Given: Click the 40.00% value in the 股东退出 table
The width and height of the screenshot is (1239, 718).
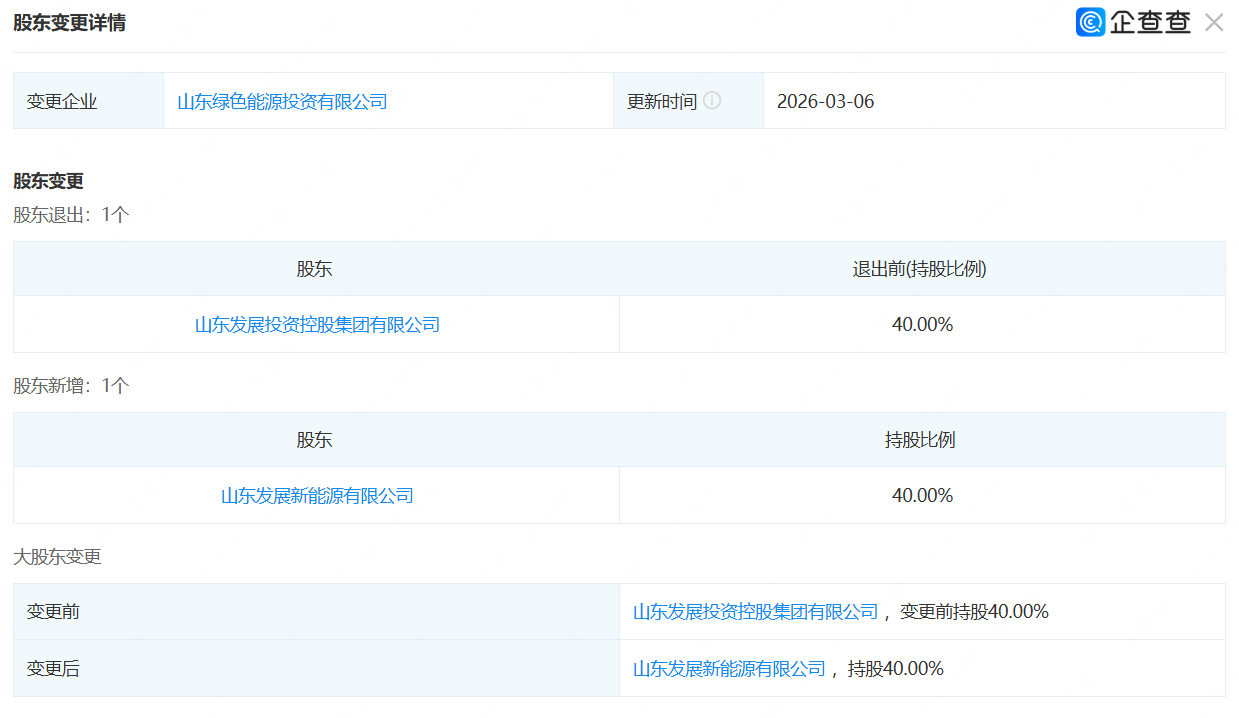Looking at the screenshot, I should [x=922, y=325].
